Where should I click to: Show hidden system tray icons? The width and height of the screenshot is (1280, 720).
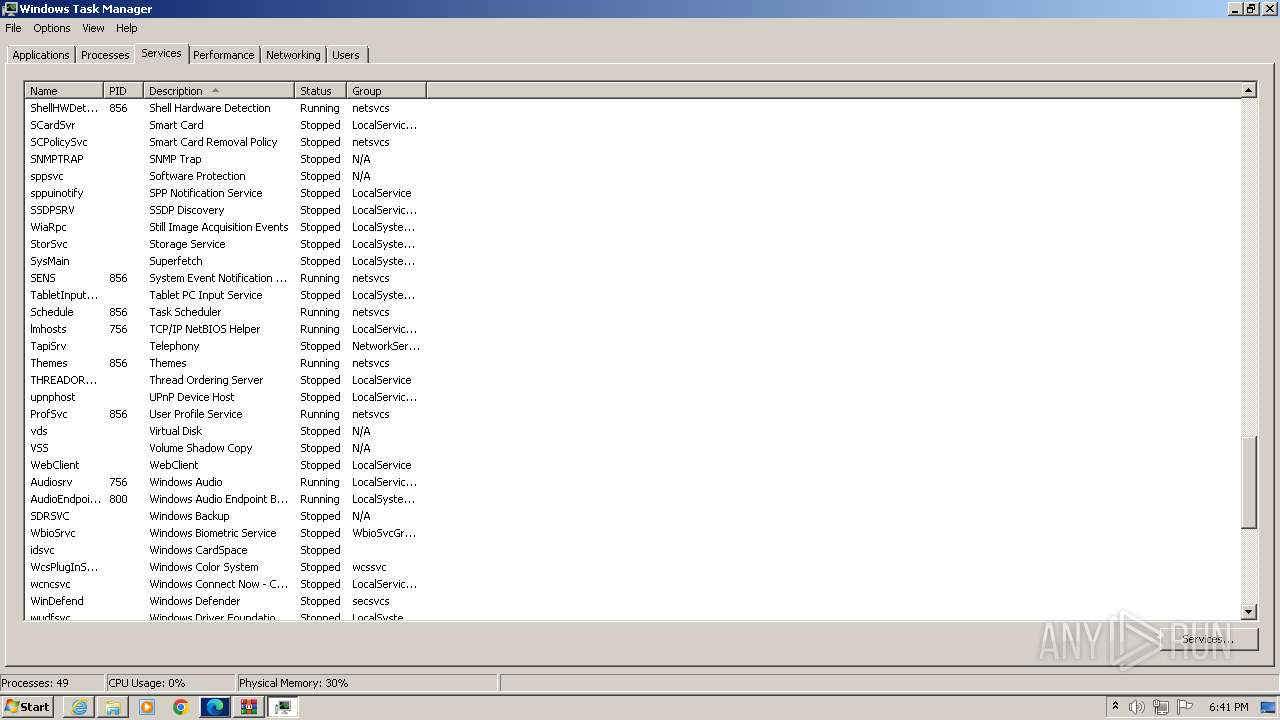(1115, 707)
